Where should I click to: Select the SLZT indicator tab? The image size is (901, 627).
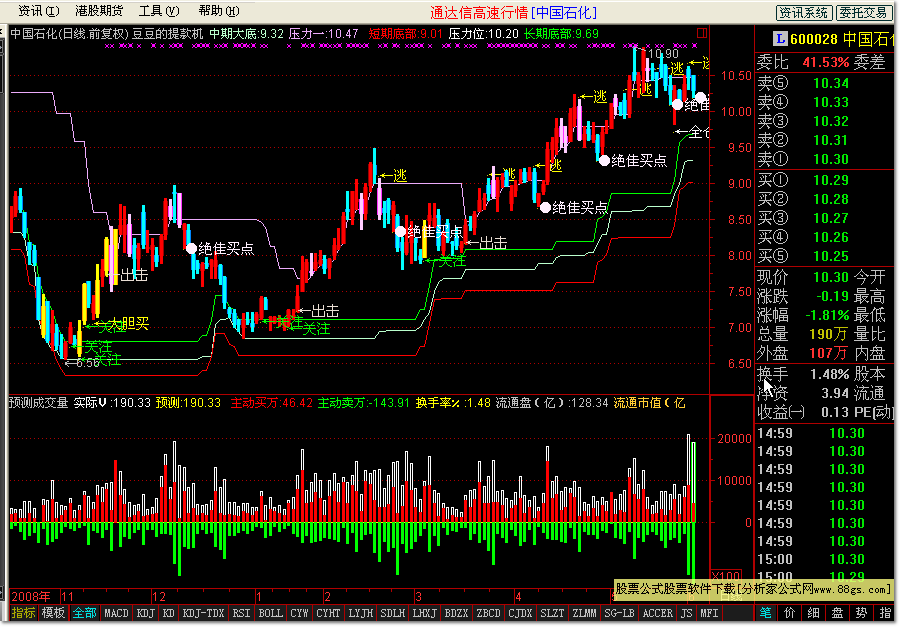point(552,613)
